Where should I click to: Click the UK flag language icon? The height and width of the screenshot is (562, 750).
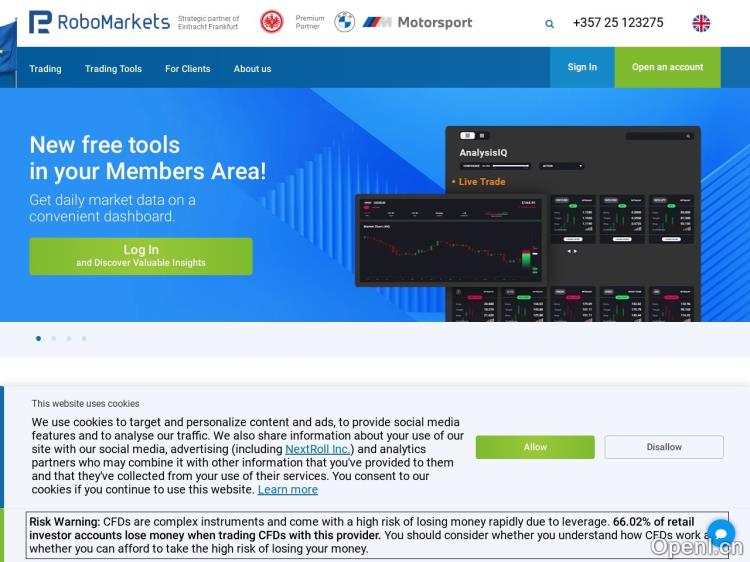[701, 23]
